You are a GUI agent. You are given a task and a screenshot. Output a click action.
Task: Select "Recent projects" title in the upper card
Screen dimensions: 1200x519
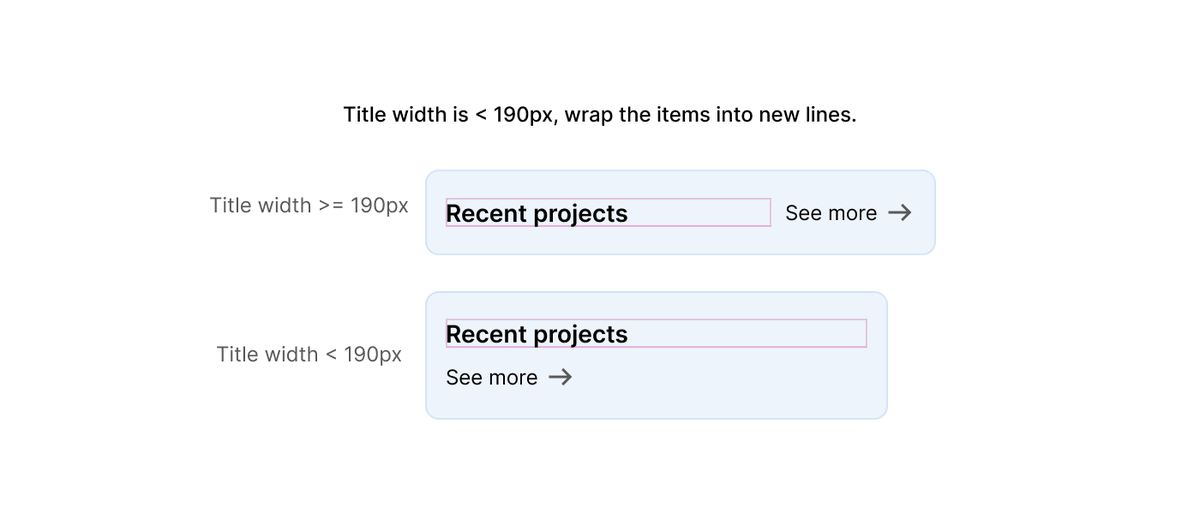537,213
